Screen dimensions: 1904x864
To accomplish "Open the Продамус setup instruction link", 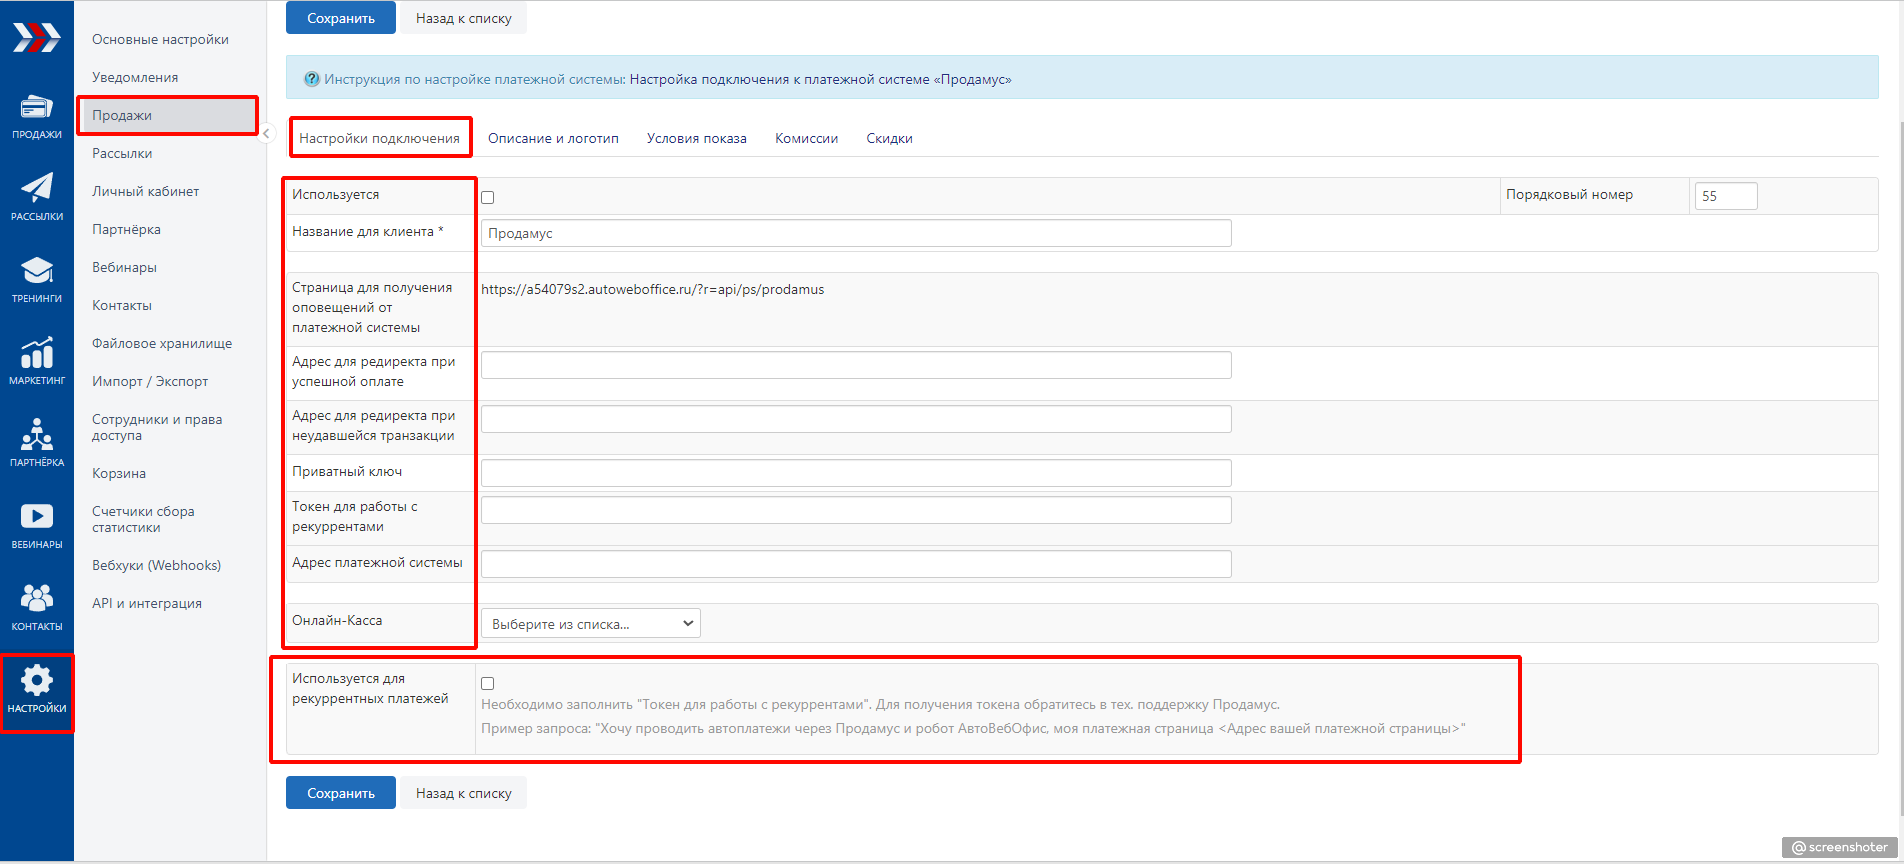I will coord(820,79).
